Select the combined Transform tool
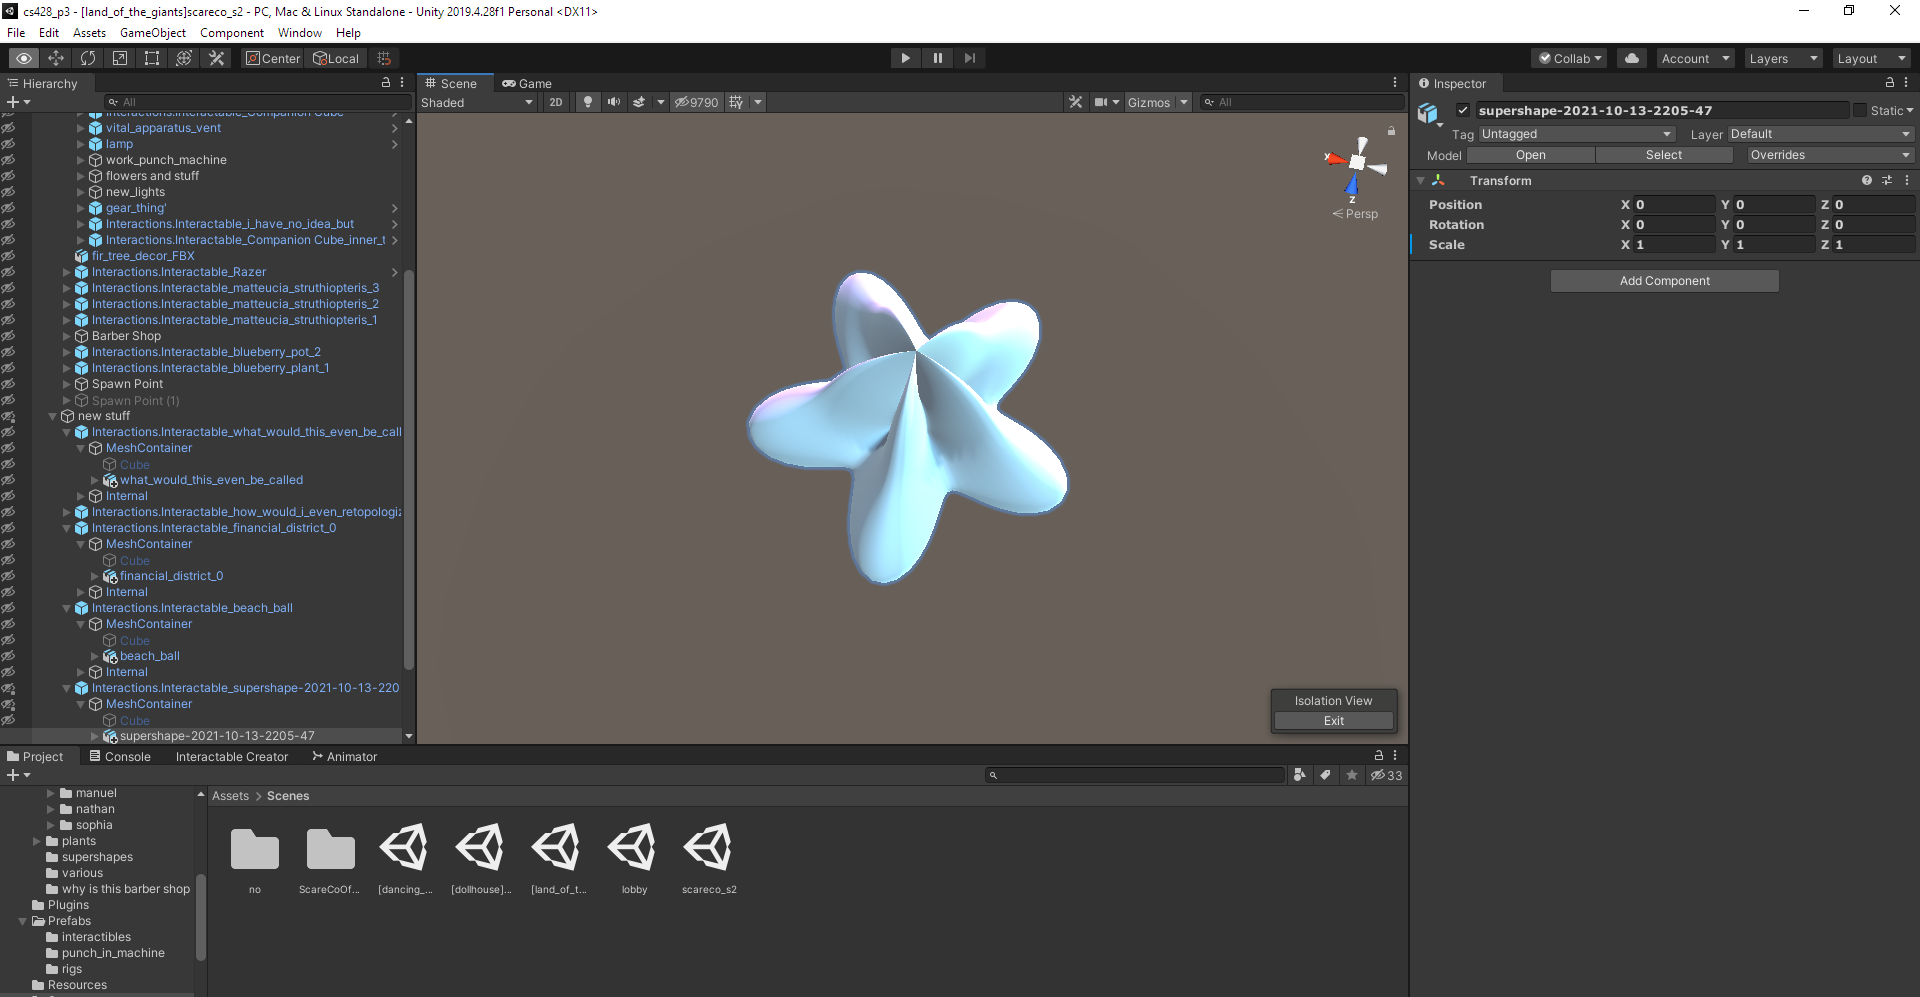 [184, 58]
